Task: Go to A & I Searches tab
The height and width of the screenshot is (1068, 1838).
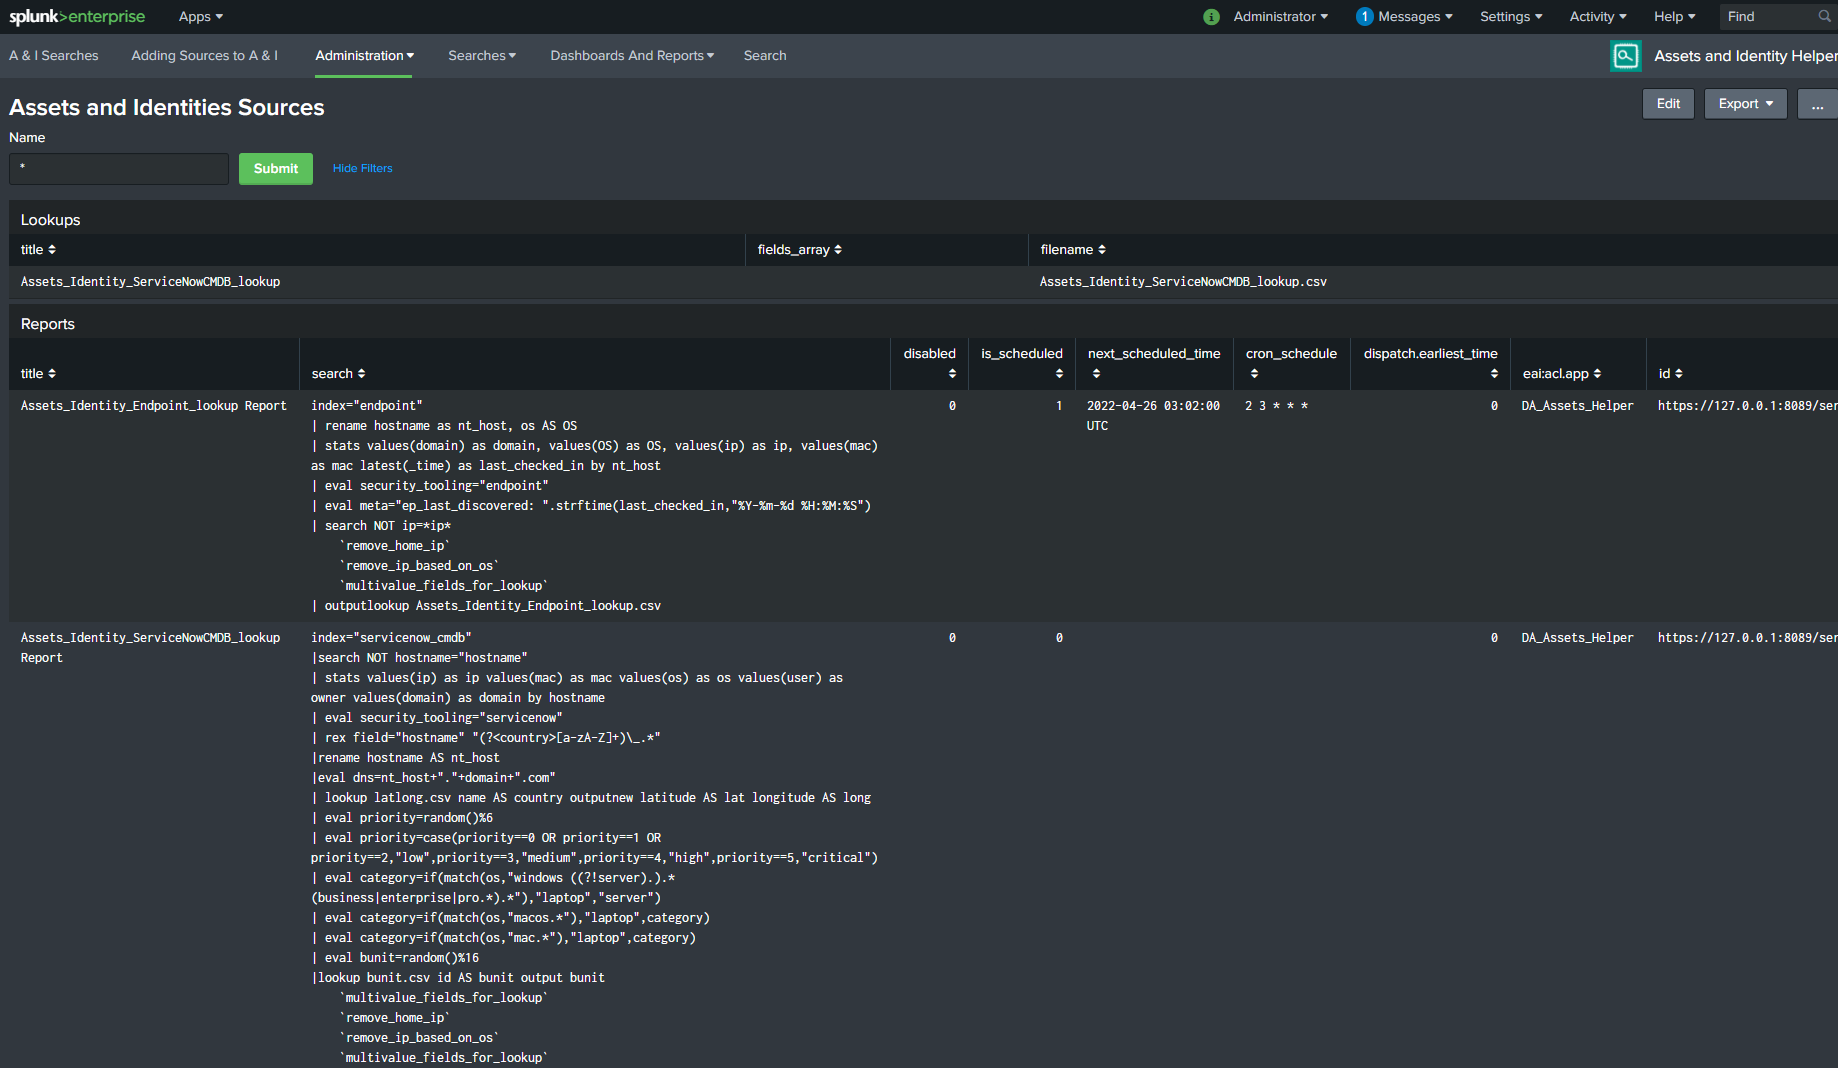Action: click(x=54, y=56)
